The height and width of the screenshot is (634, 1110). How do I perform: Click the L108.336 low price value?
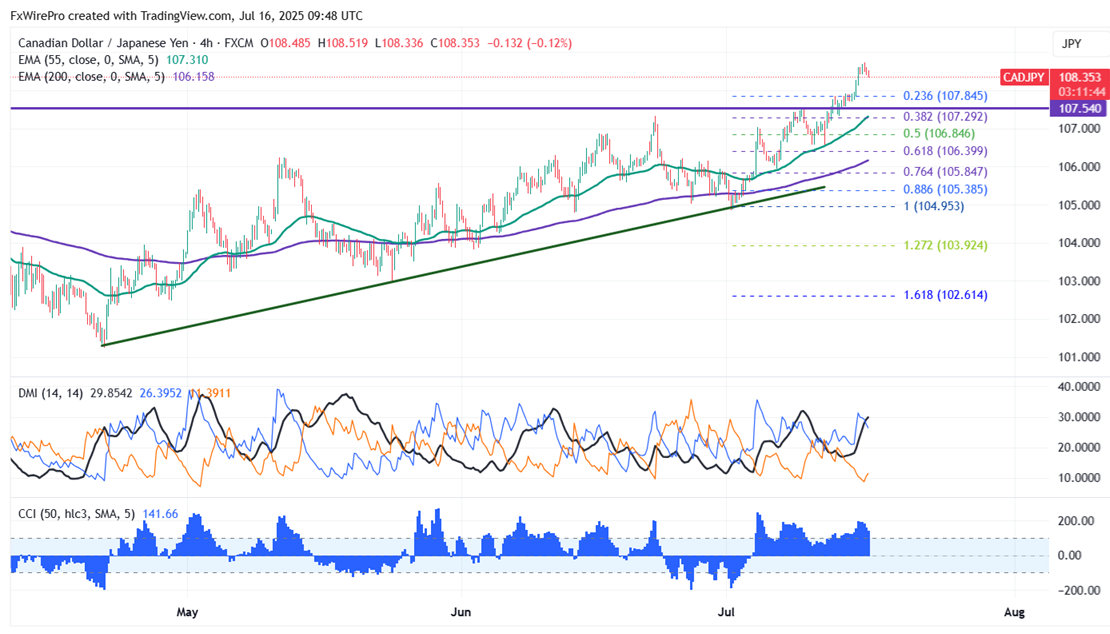click(x=399, y=43)
